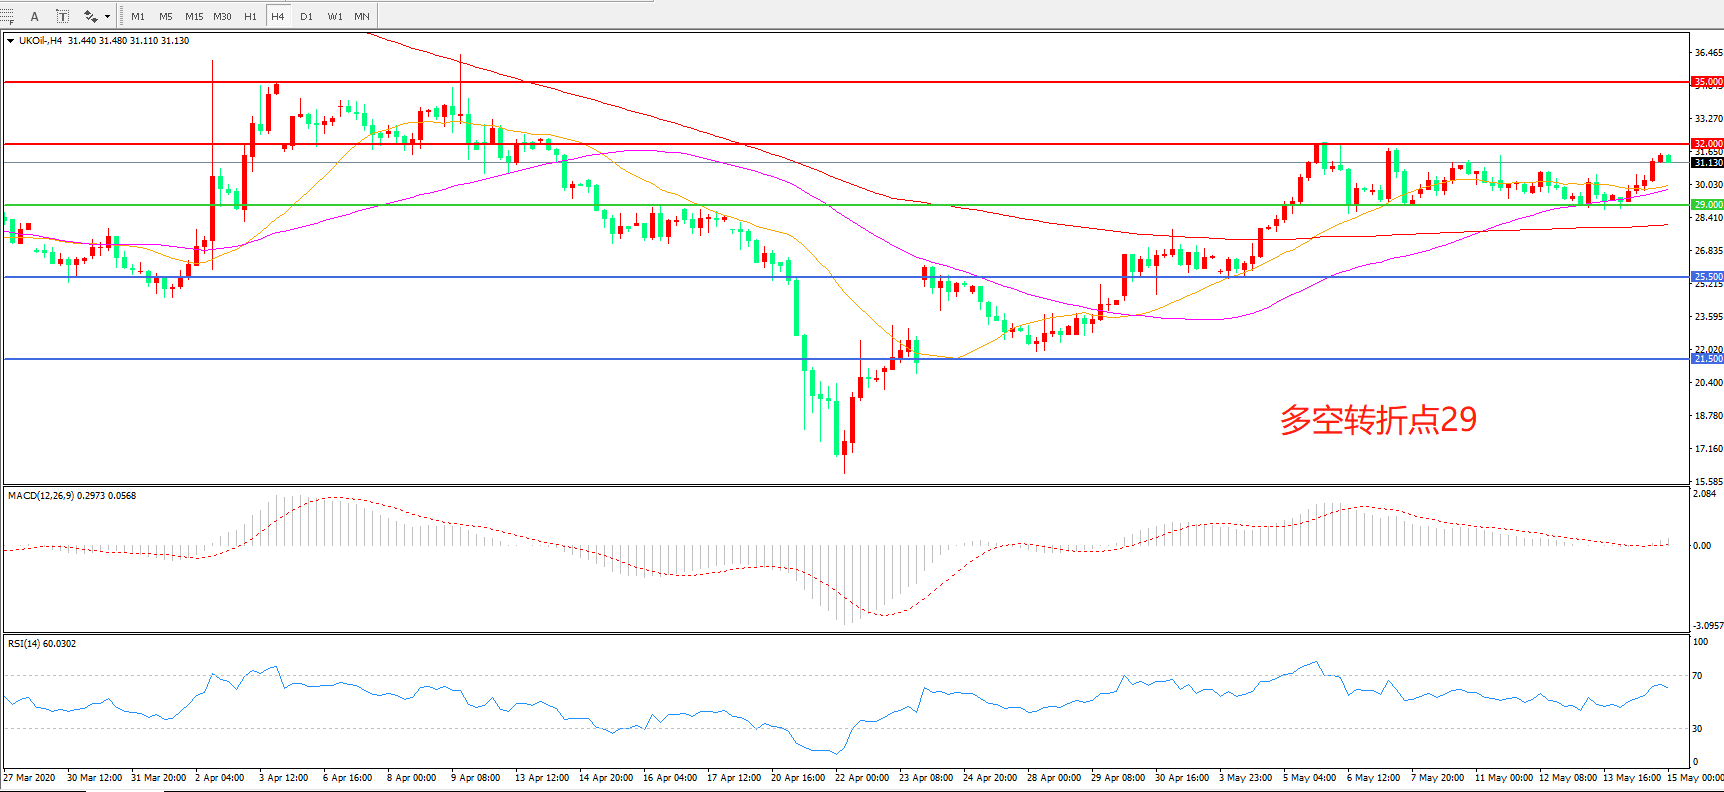Viewport: 1724px width, 792px height.
Task: Click the MACD(12,26,9) indicator label
Action: click(x=40, y=496)
